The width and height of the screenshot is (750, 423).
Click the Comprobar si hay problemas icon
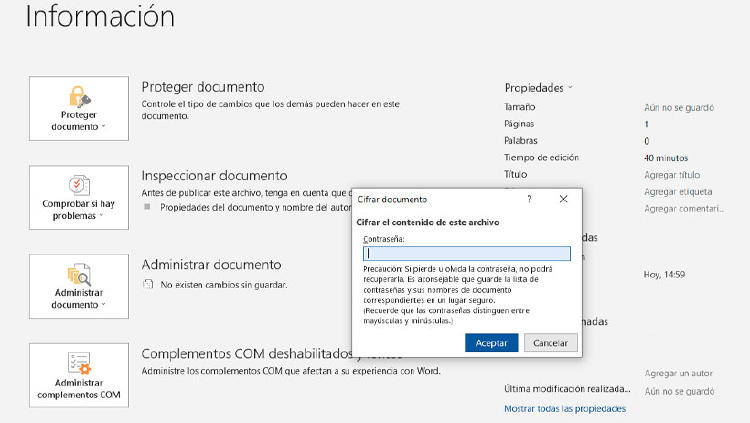pos(79,185)
